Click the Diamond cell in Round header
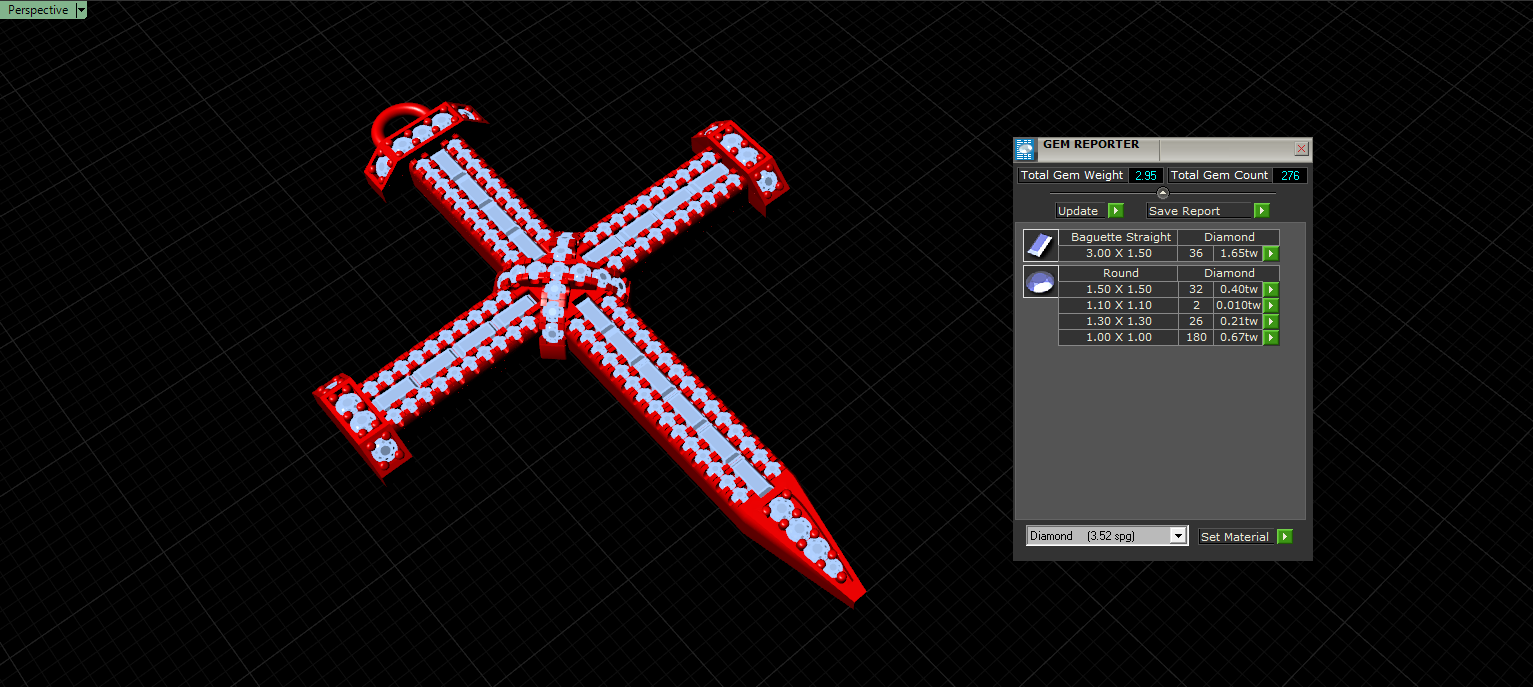1533x687 pixels. coord(1229,273)
